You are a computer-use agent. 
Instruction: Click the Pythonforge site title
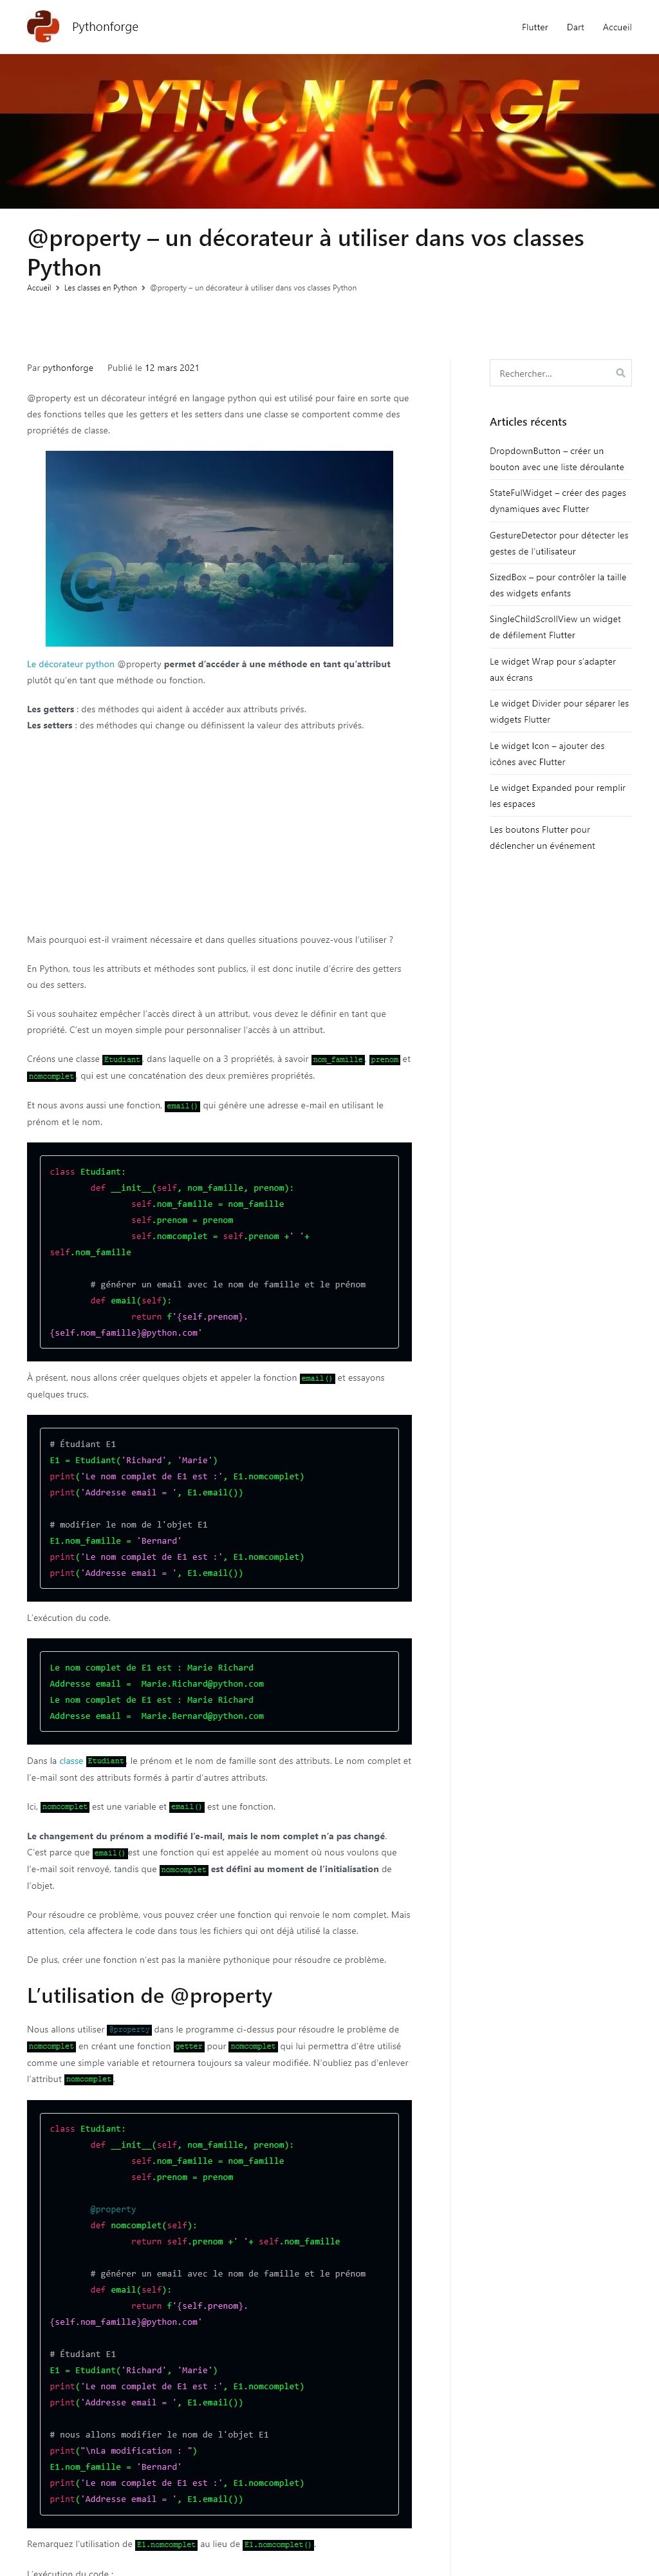105,27
